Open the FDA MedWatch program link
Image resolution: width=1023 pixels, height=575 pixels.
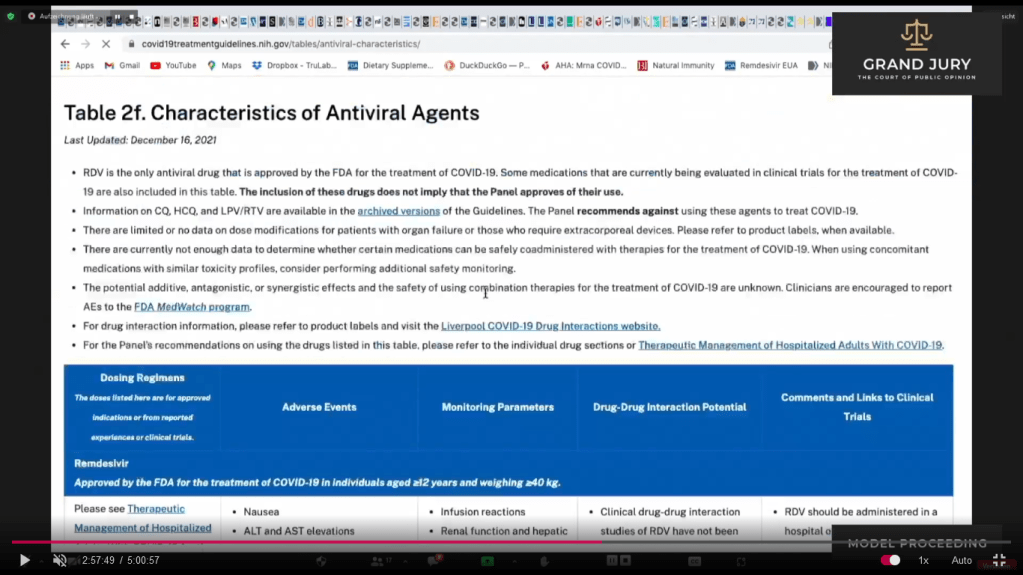[192, 307]
